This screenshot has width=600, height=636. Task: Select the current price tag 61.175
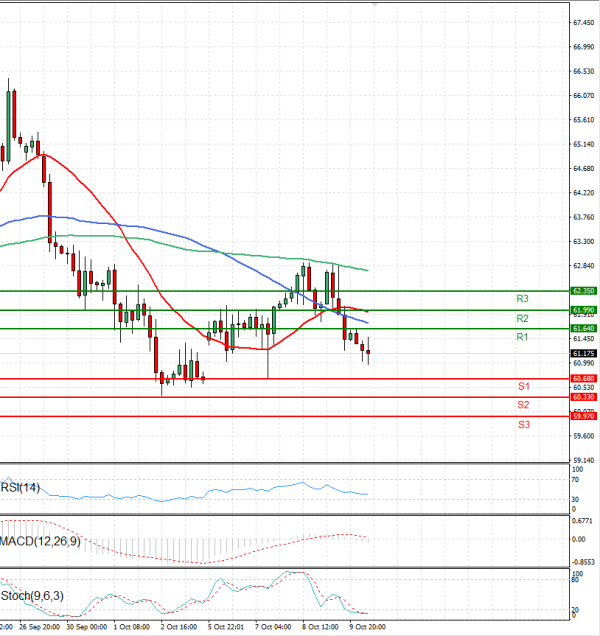click(x=583, y=353)
